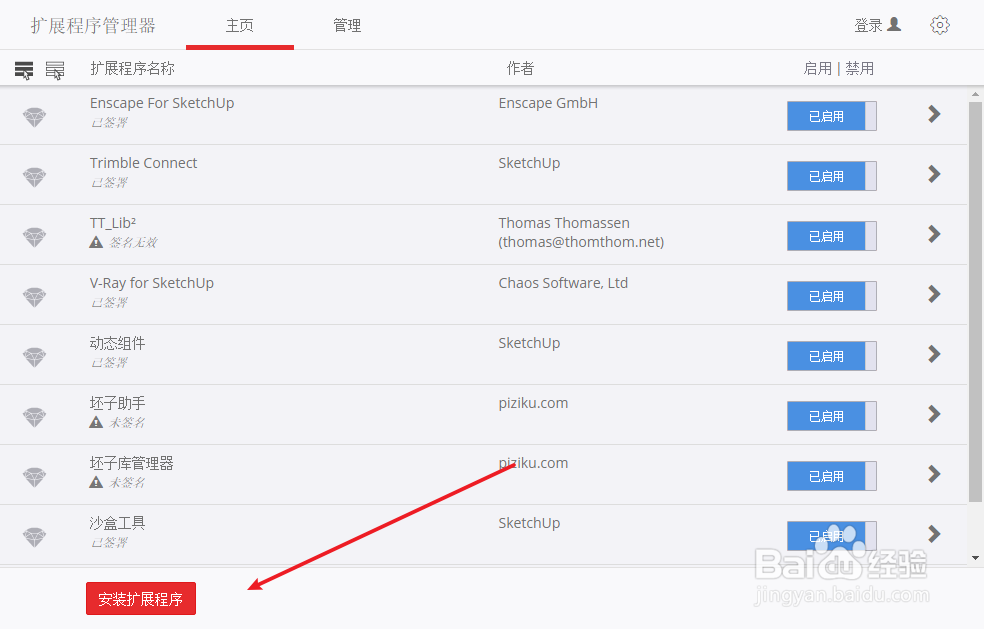
Task: Disable the TT_Lib² extension switch
Action: 832,236
